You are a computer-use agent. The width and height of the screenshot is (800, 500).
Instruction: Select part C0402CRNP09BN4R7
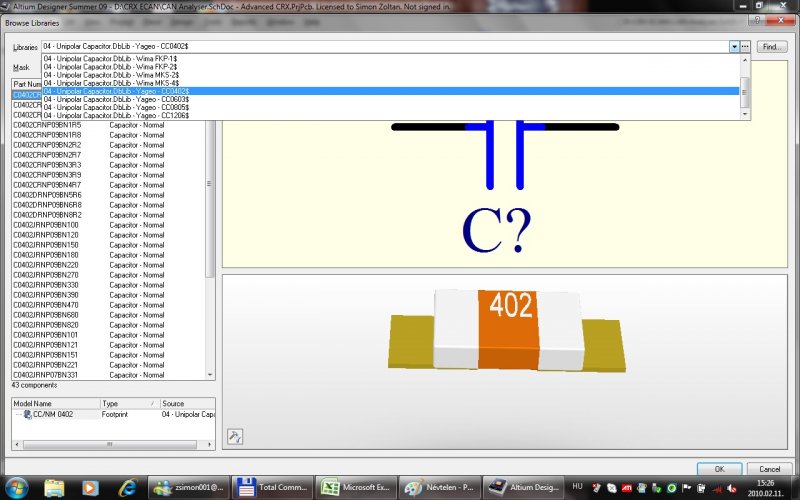[x=108, y=185]
